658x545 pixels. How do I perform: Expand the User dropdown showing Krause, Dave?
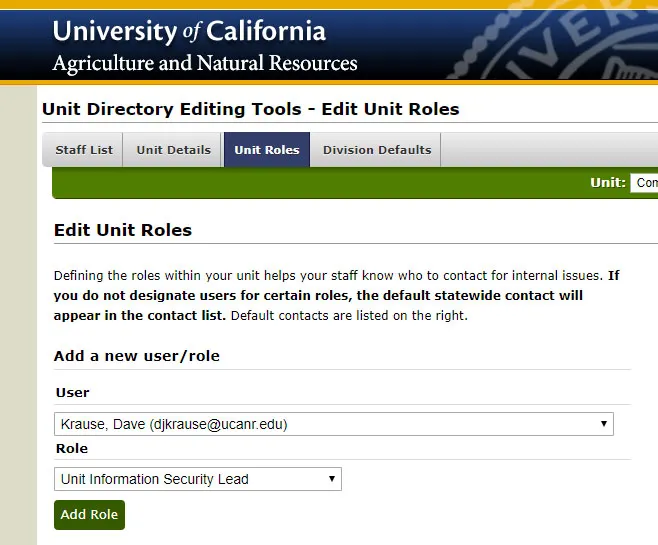pos(333,424)
